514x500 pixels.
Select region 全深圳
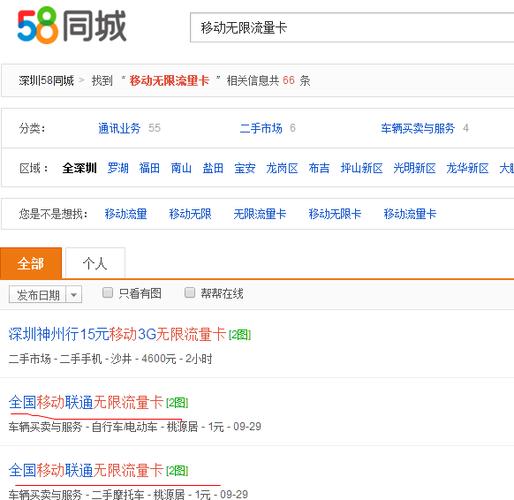[79, 168]
